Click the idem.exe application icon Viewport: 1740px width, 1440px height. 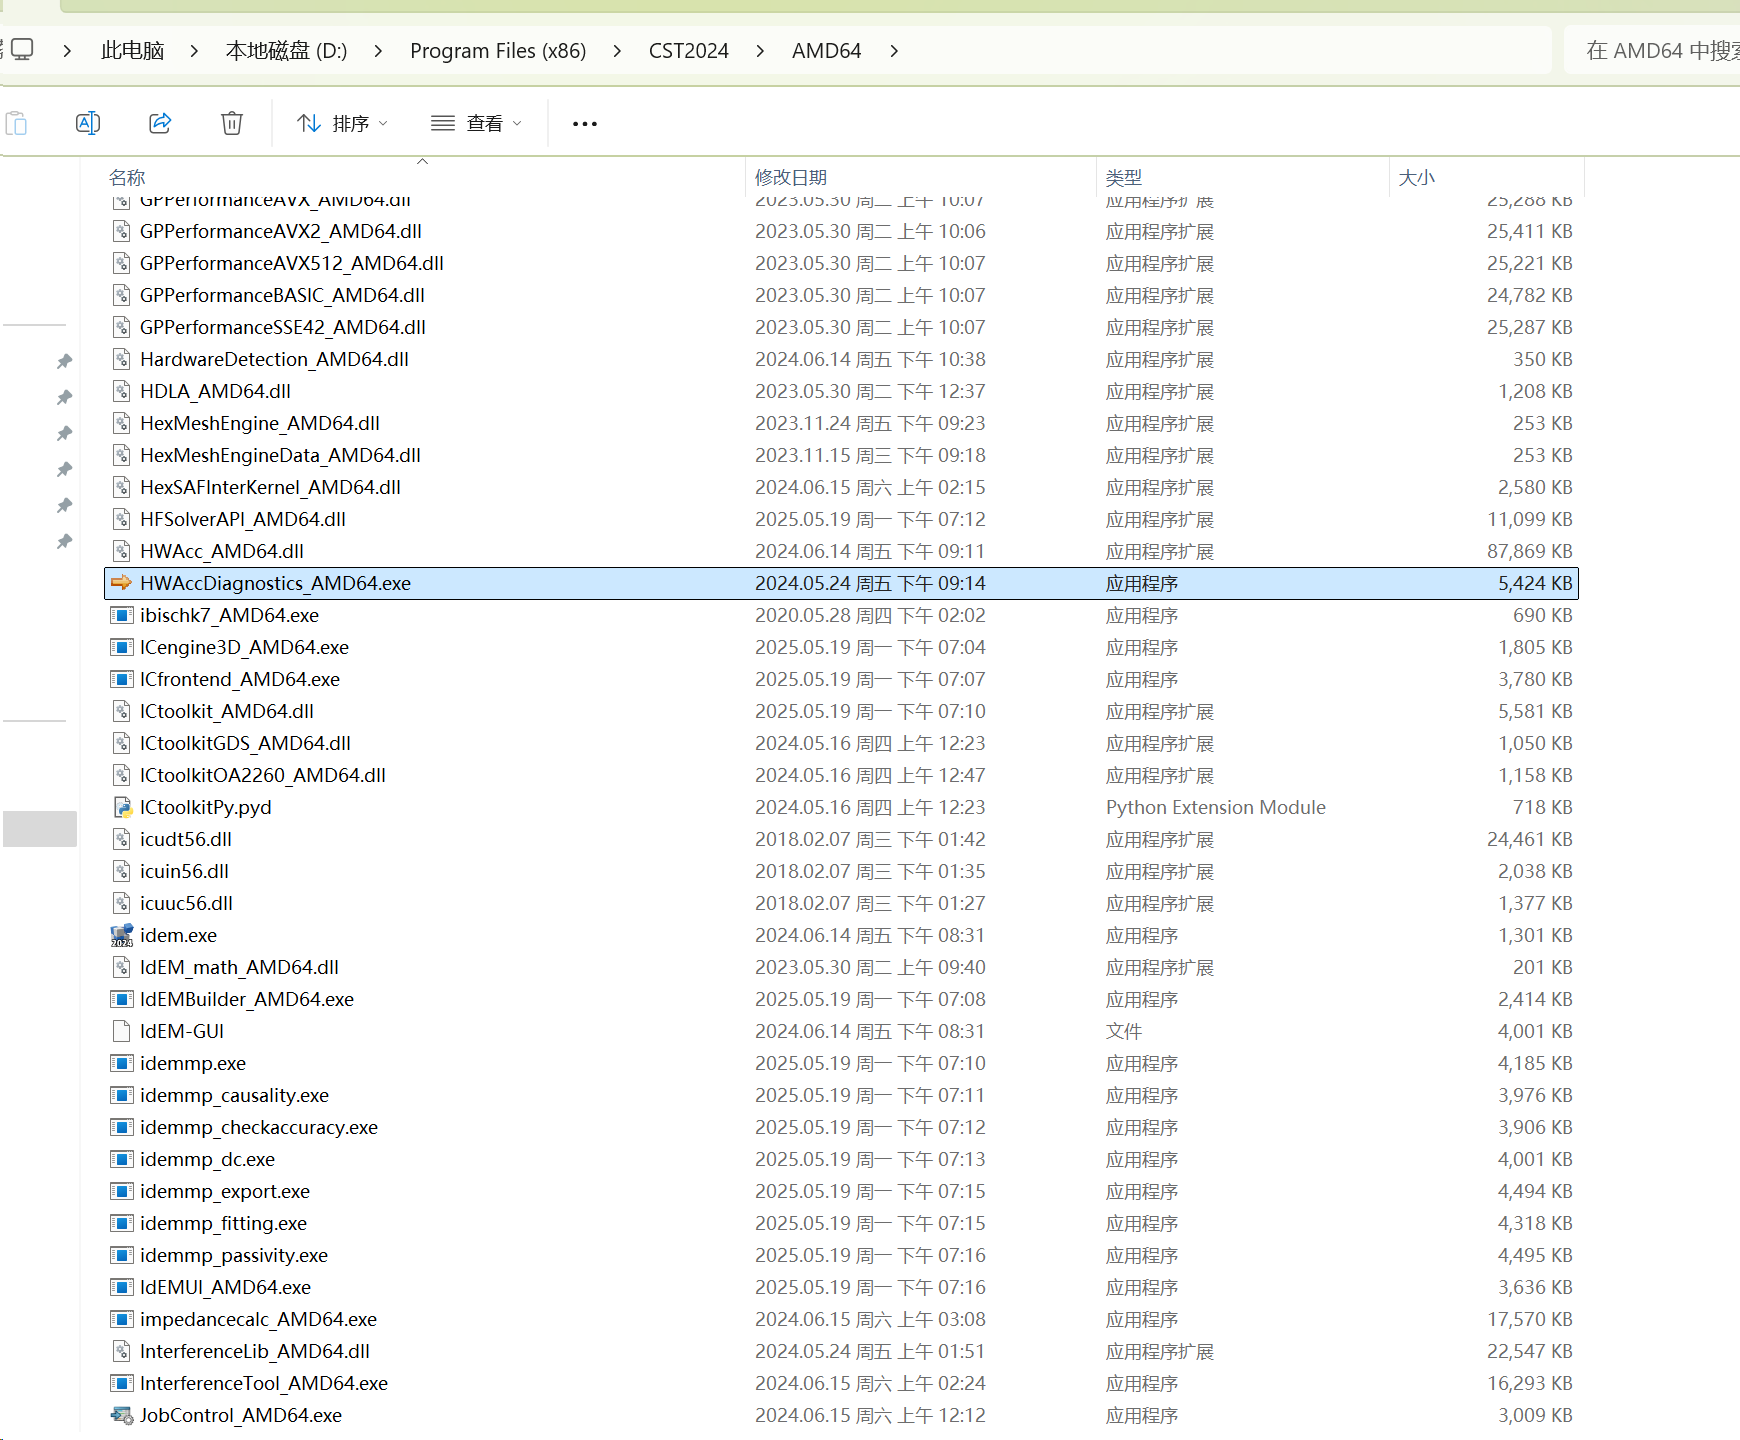coord(121,935)
